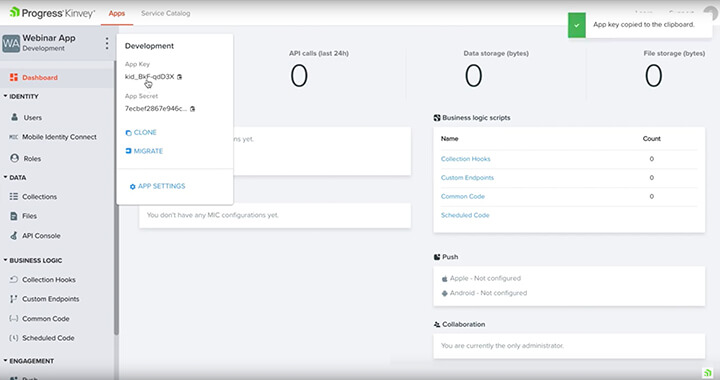Click the MIGRATE environment link
The image size is (720, 380).
tap(144, 151)
